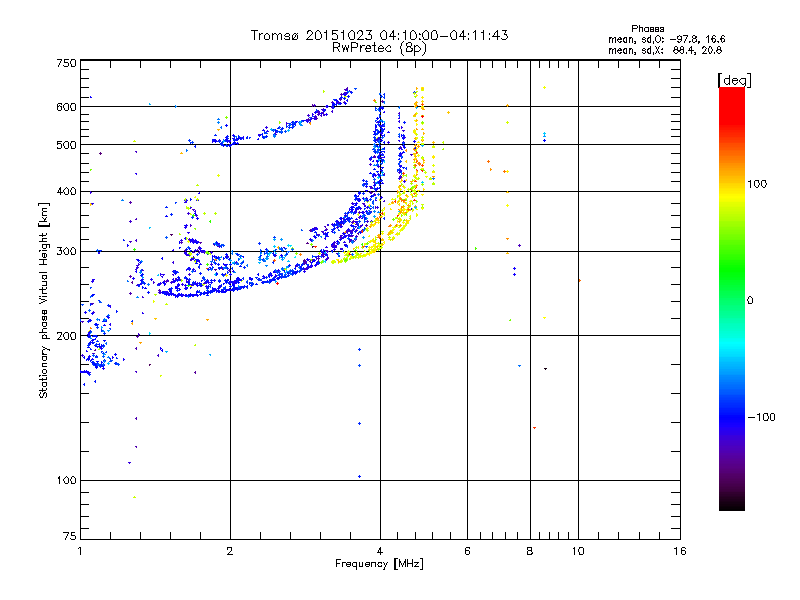This screenshot has height=600, width=800.
Task: Click x-axis tick label '8'
Action: coord(530,551)
